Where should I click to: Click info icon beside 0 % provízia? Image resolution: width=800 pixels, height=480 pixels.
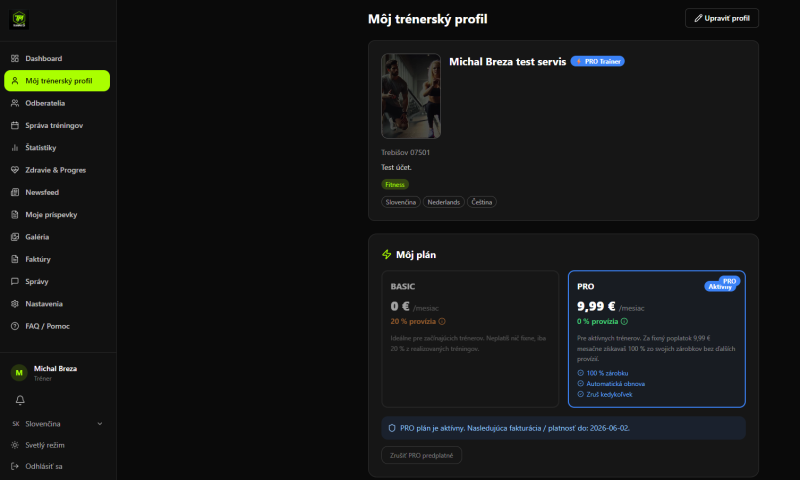click(624, 321)
